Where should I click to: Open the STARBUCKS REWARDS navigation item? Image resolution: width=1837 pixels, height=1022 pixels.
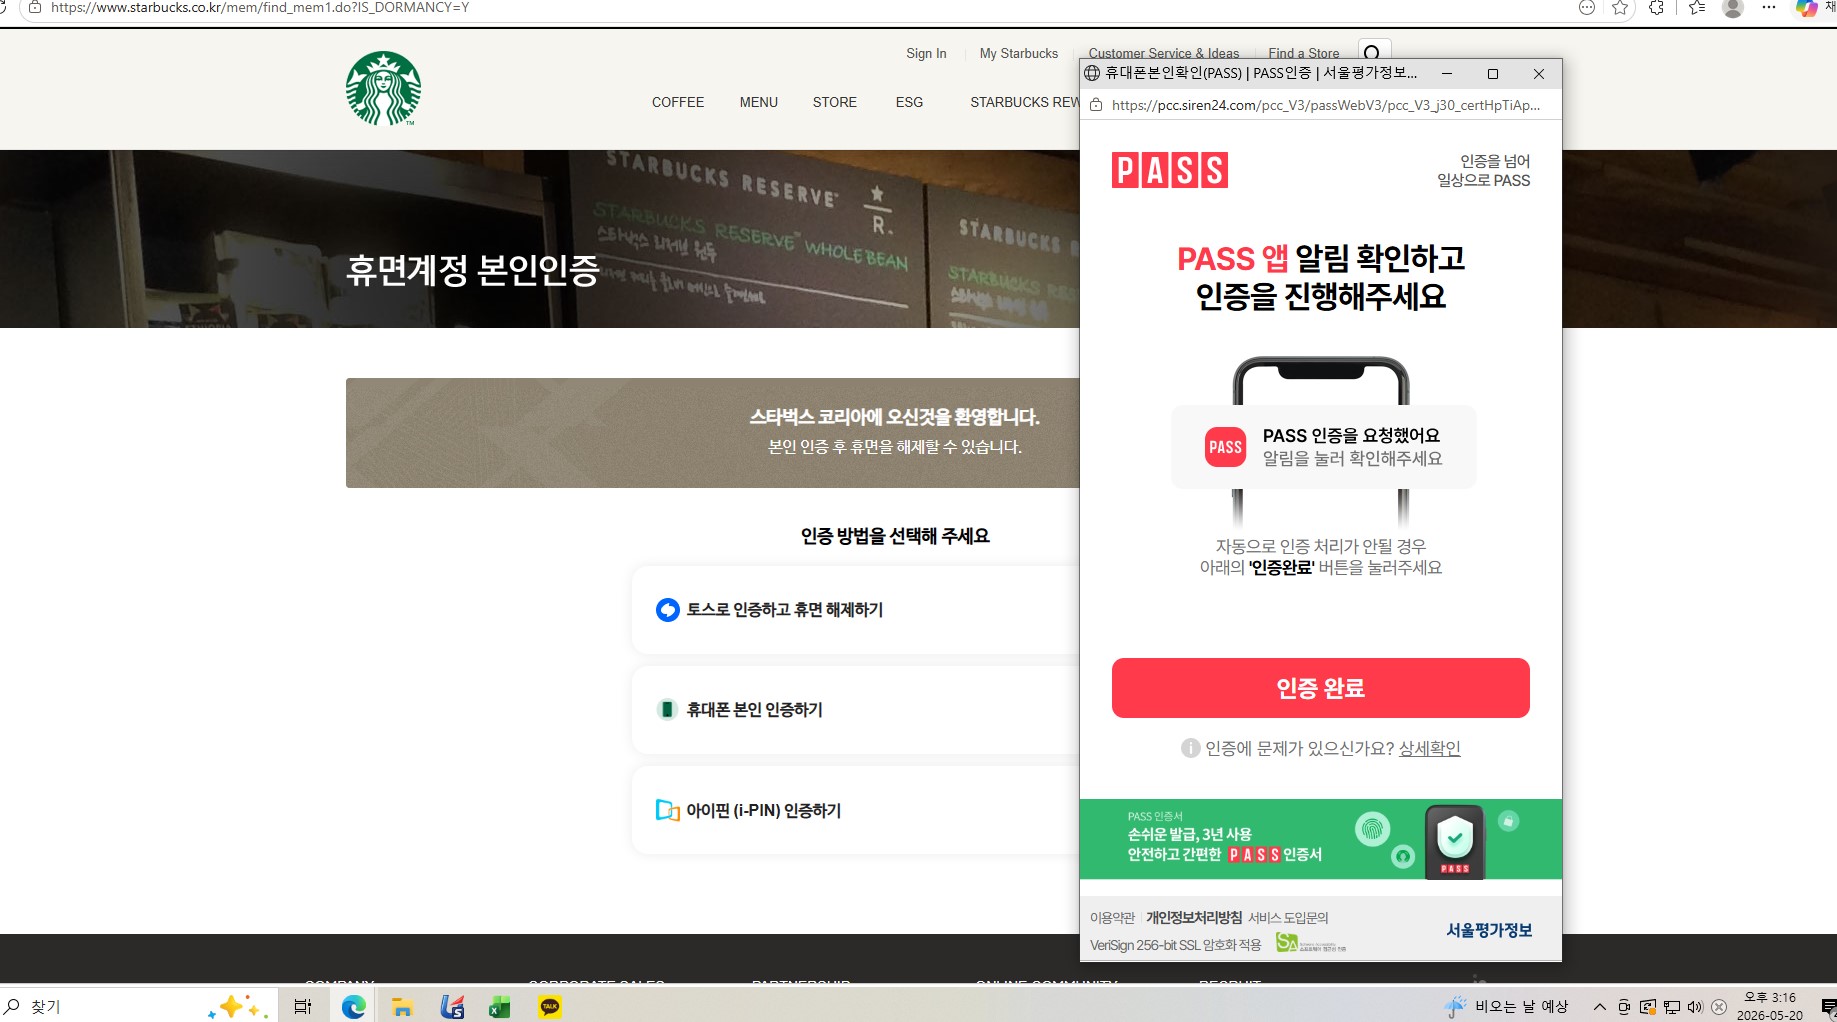(x=1025, y=102)
